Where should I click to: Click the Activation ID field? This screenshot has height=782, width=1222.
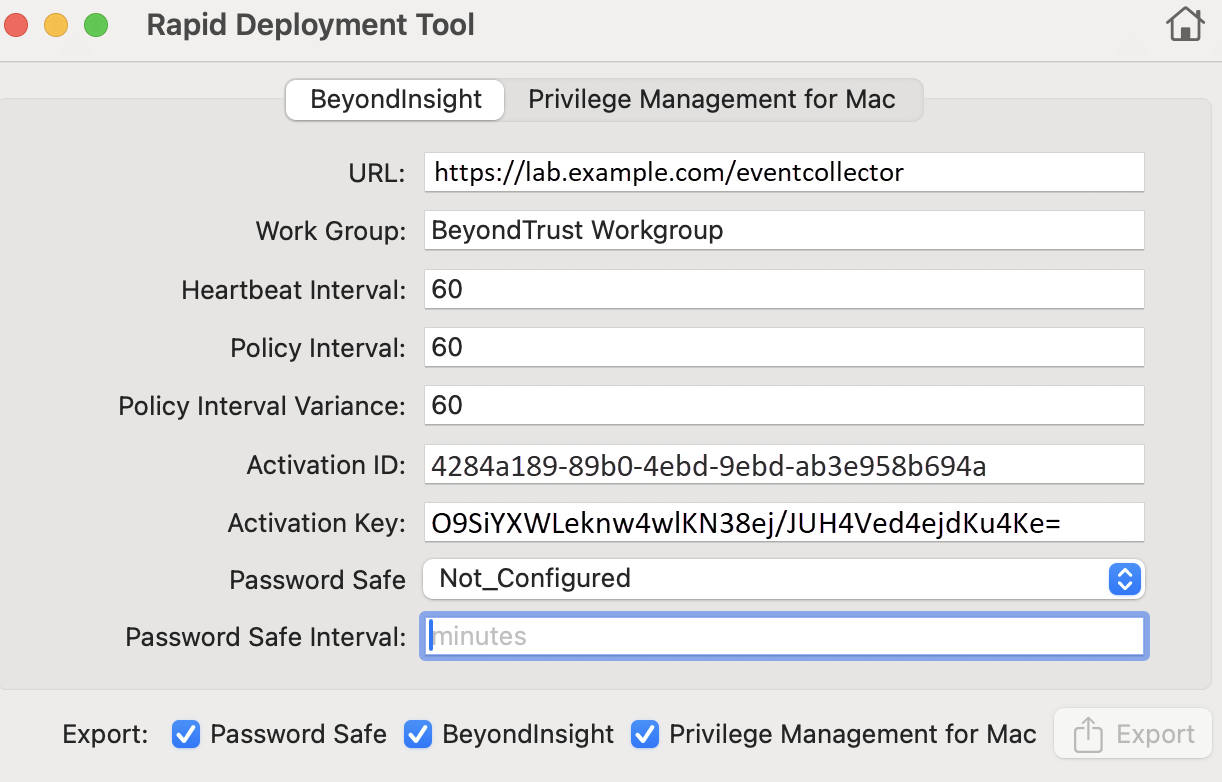click(785, 464)
